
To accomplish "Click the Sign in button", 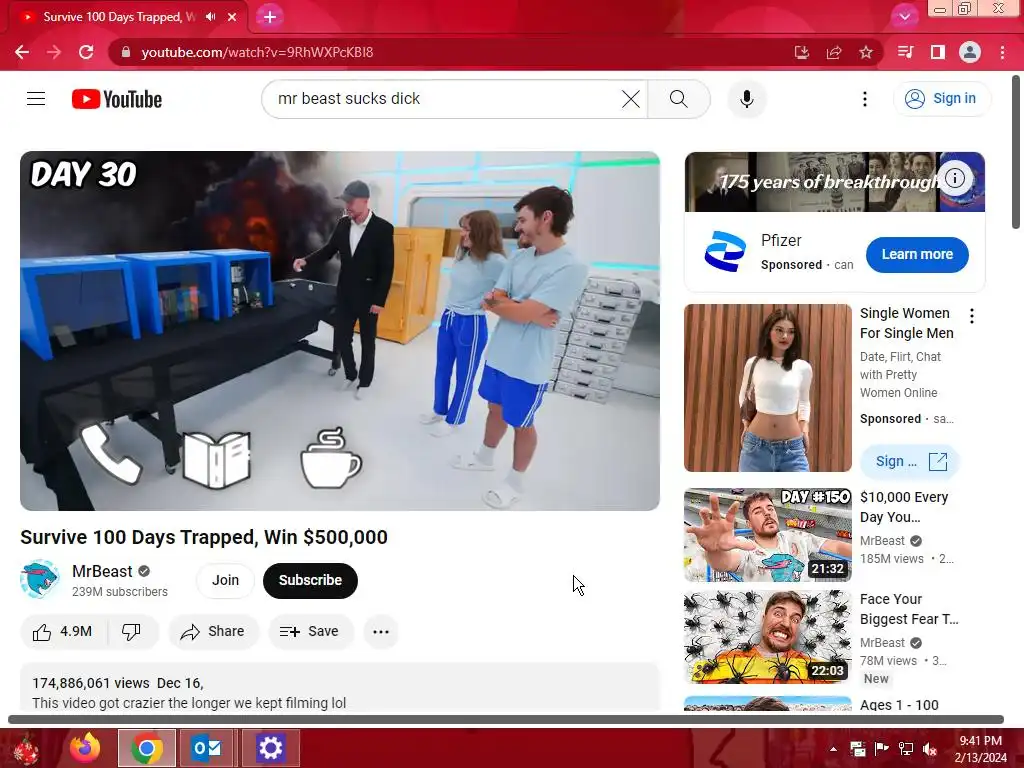I will tap(941, 99).
